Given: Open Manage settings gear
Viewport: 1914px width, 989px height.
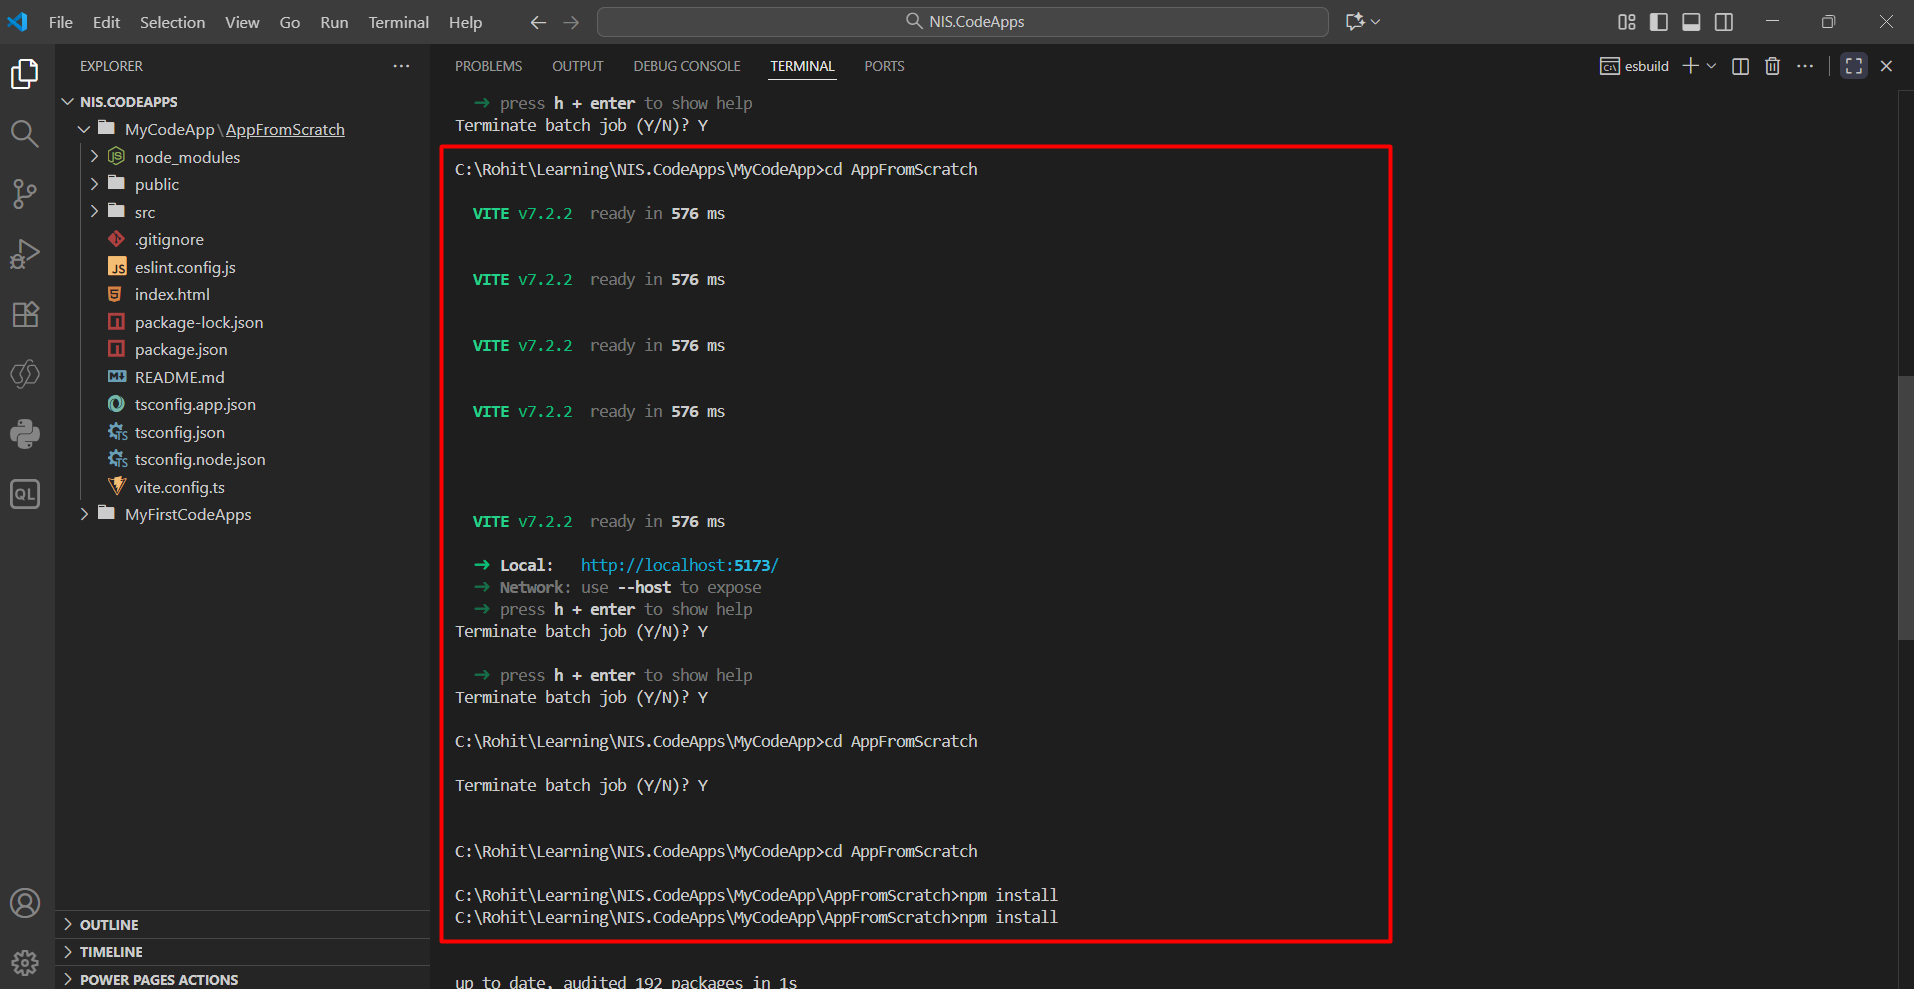Looking at the screenshot, I should (25, 962).
